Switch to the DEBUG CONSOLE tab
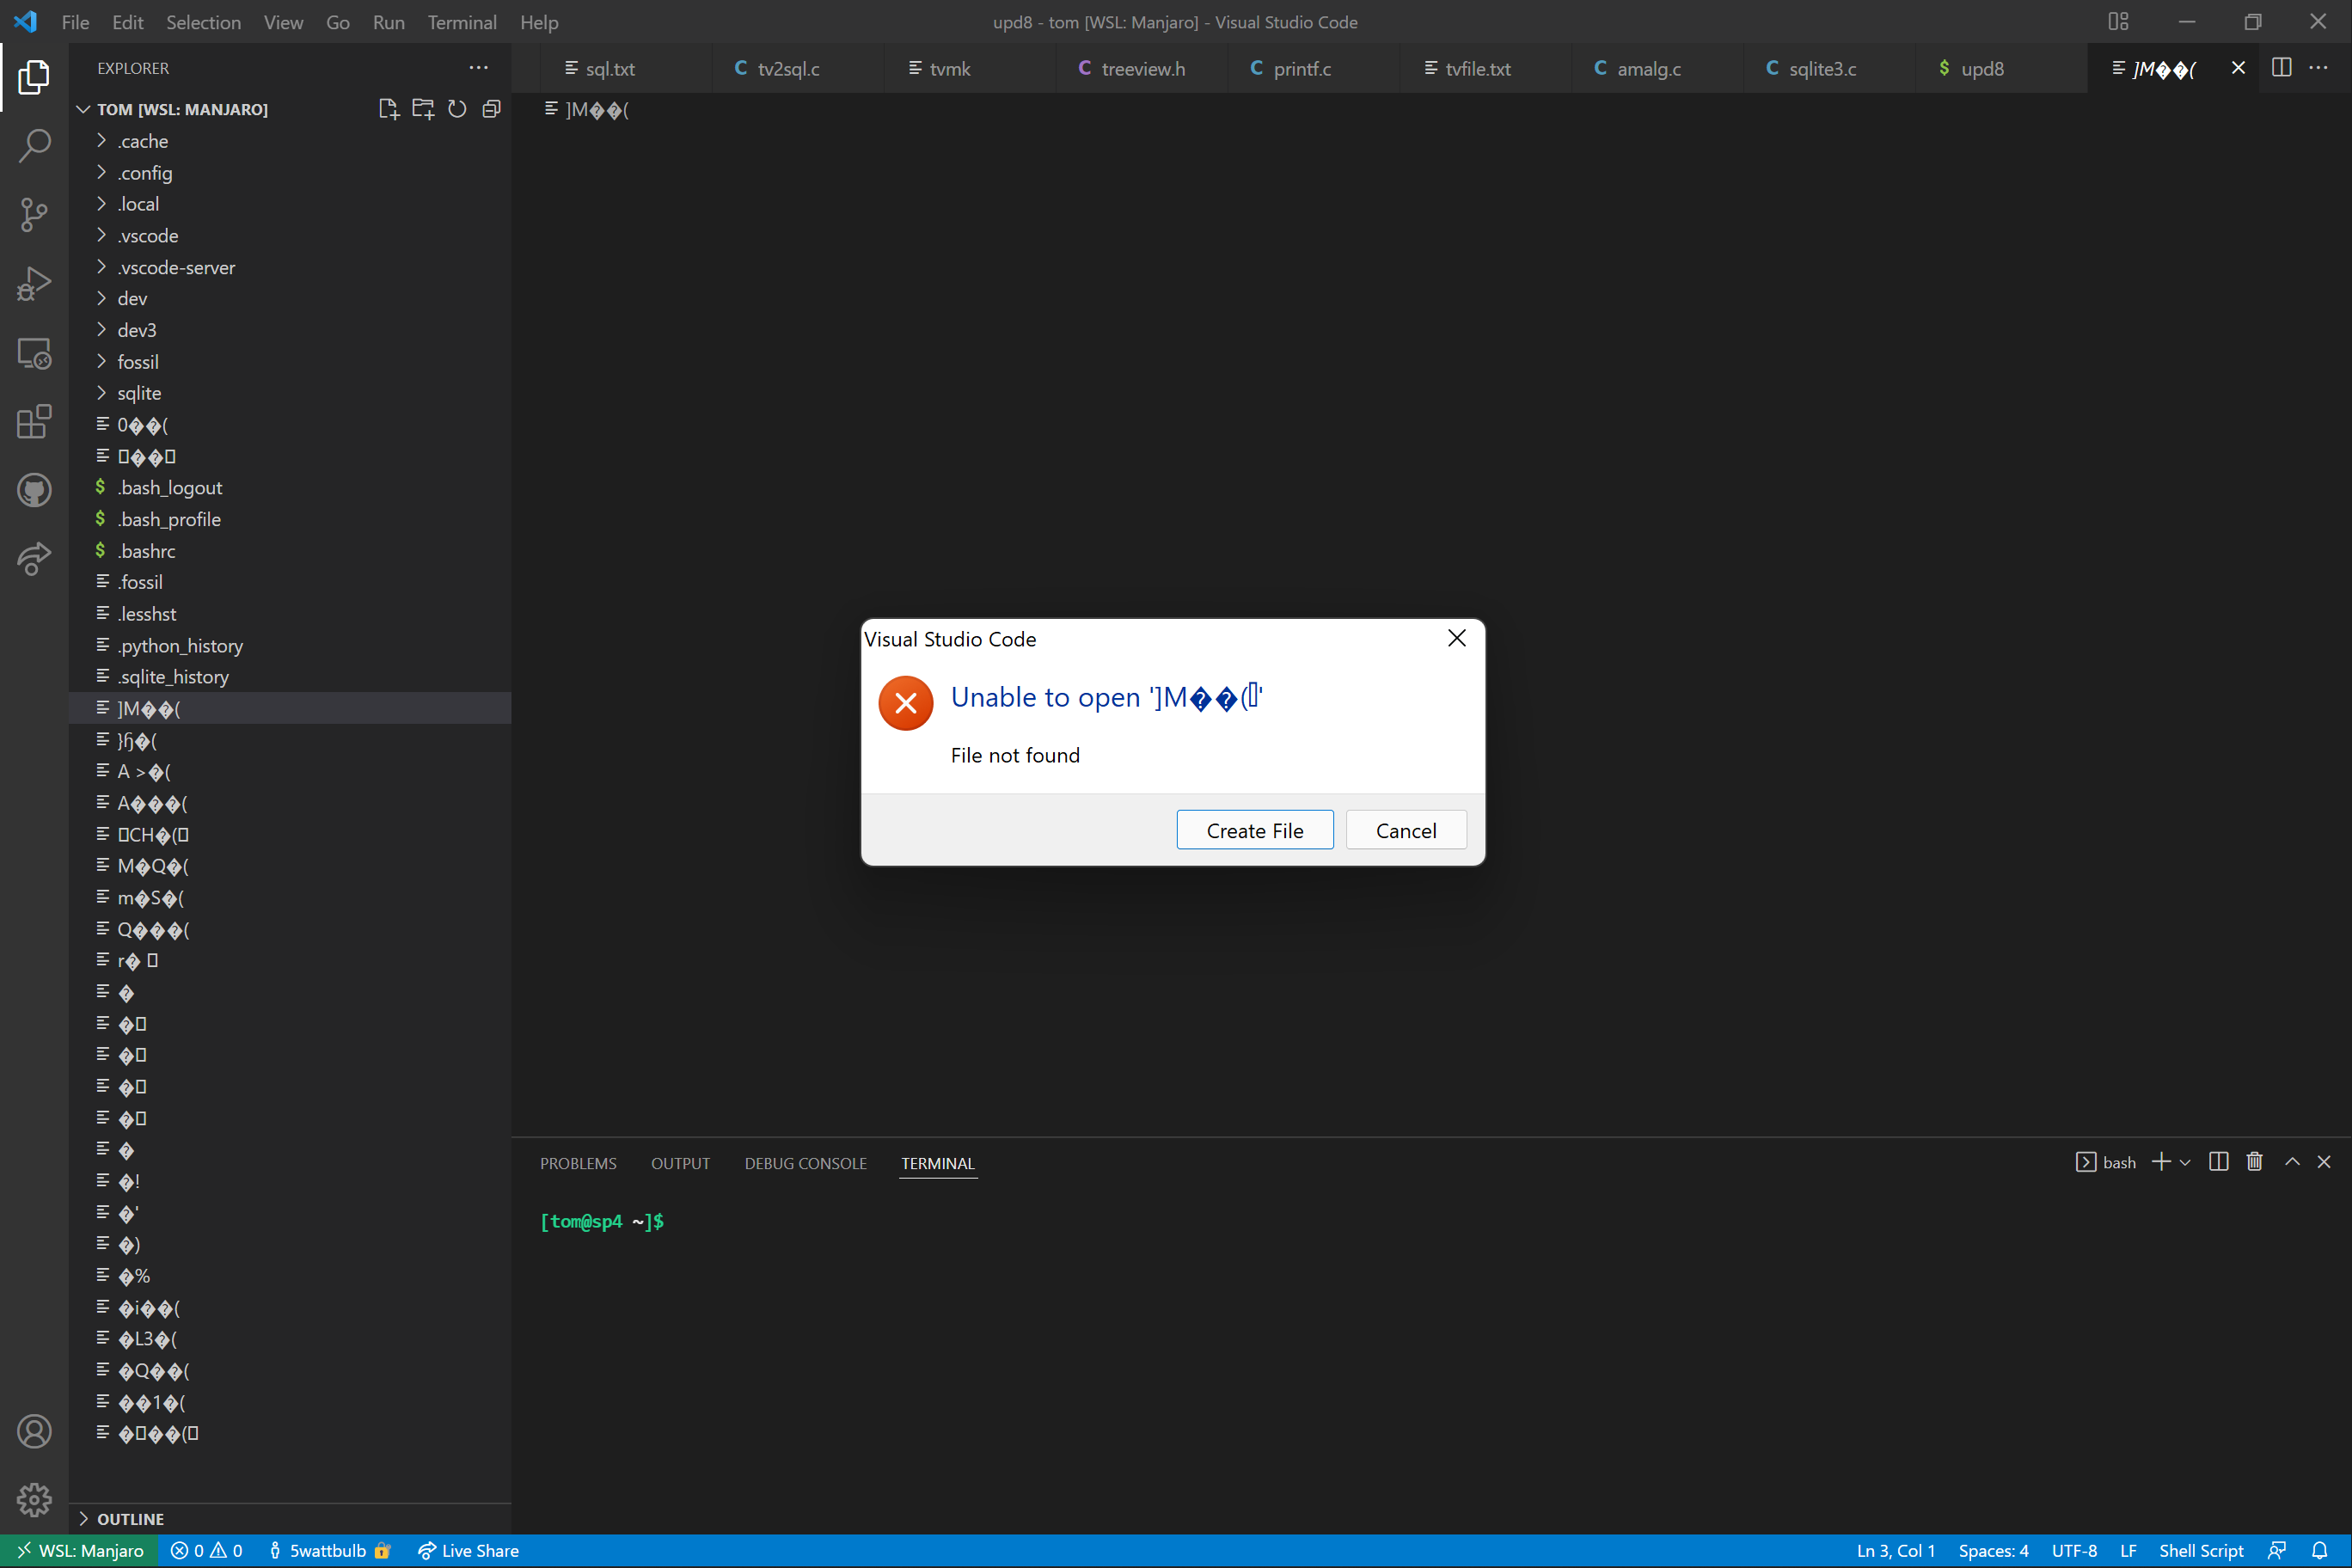Viewport: 2352px width, 1568px height. [805, 1163]
